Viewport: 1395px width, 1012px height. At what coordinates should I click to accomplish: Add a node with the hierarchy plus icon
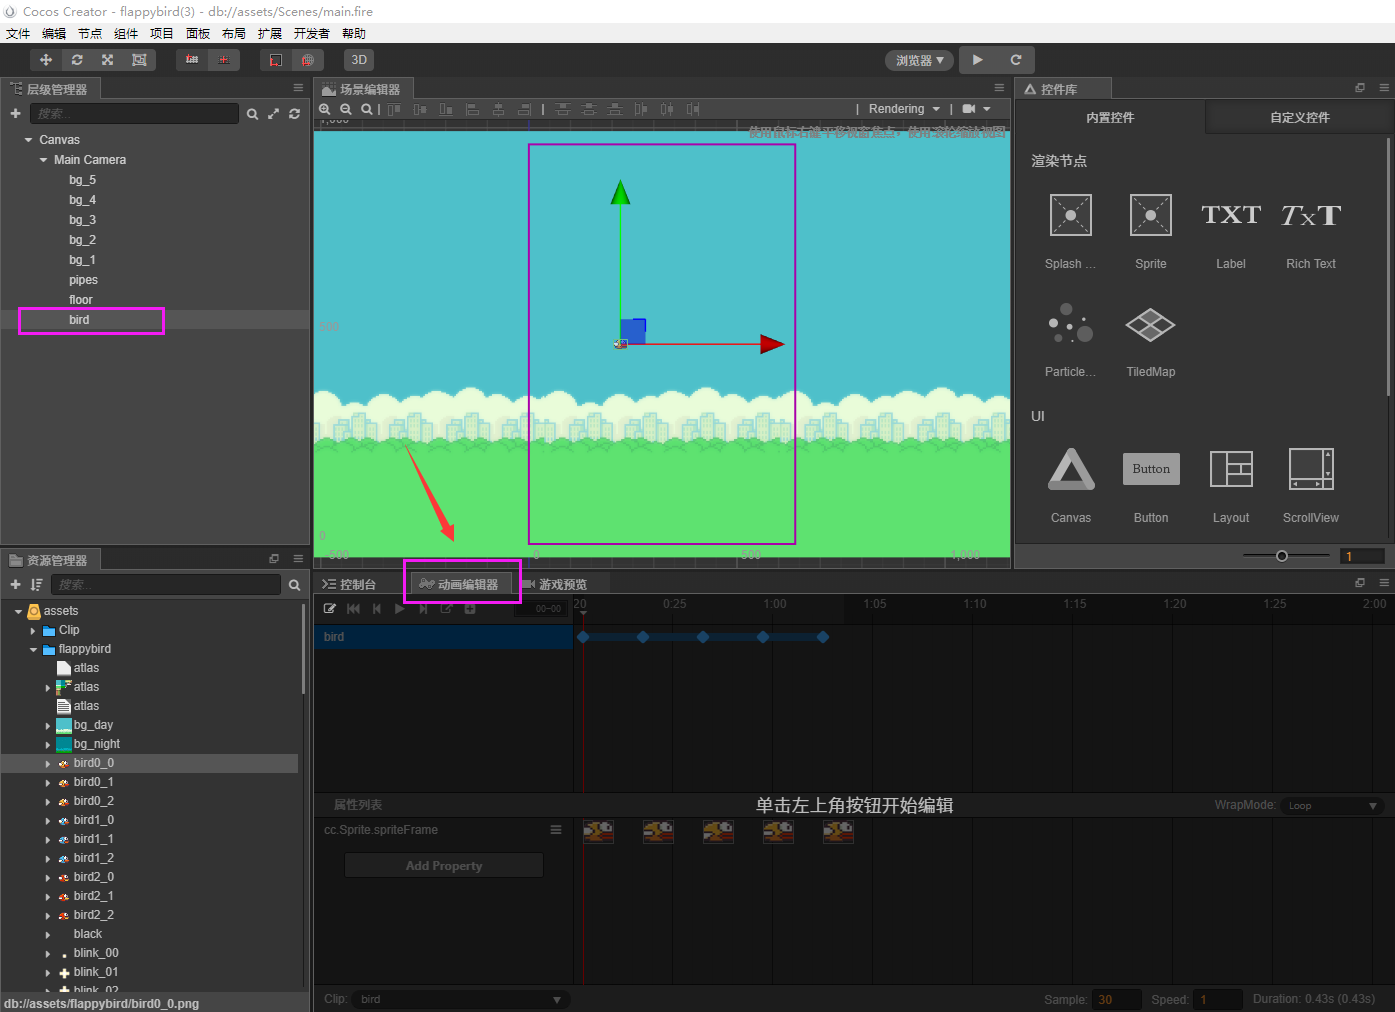tap(15, 114)
